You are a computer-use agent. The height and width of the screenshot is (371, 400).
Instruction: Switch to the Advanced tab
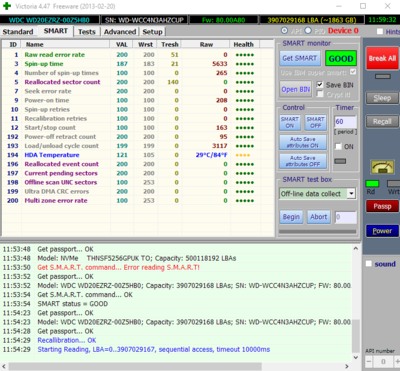120,32
